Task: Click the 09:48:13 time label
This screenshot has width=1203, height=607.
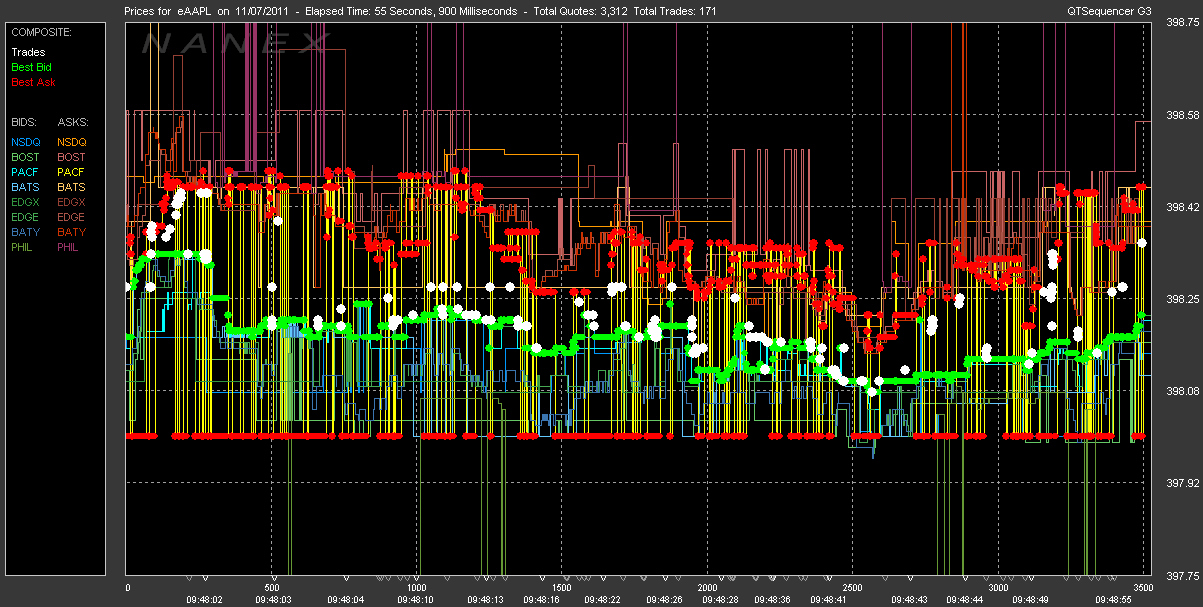Action: click(486, 600)
